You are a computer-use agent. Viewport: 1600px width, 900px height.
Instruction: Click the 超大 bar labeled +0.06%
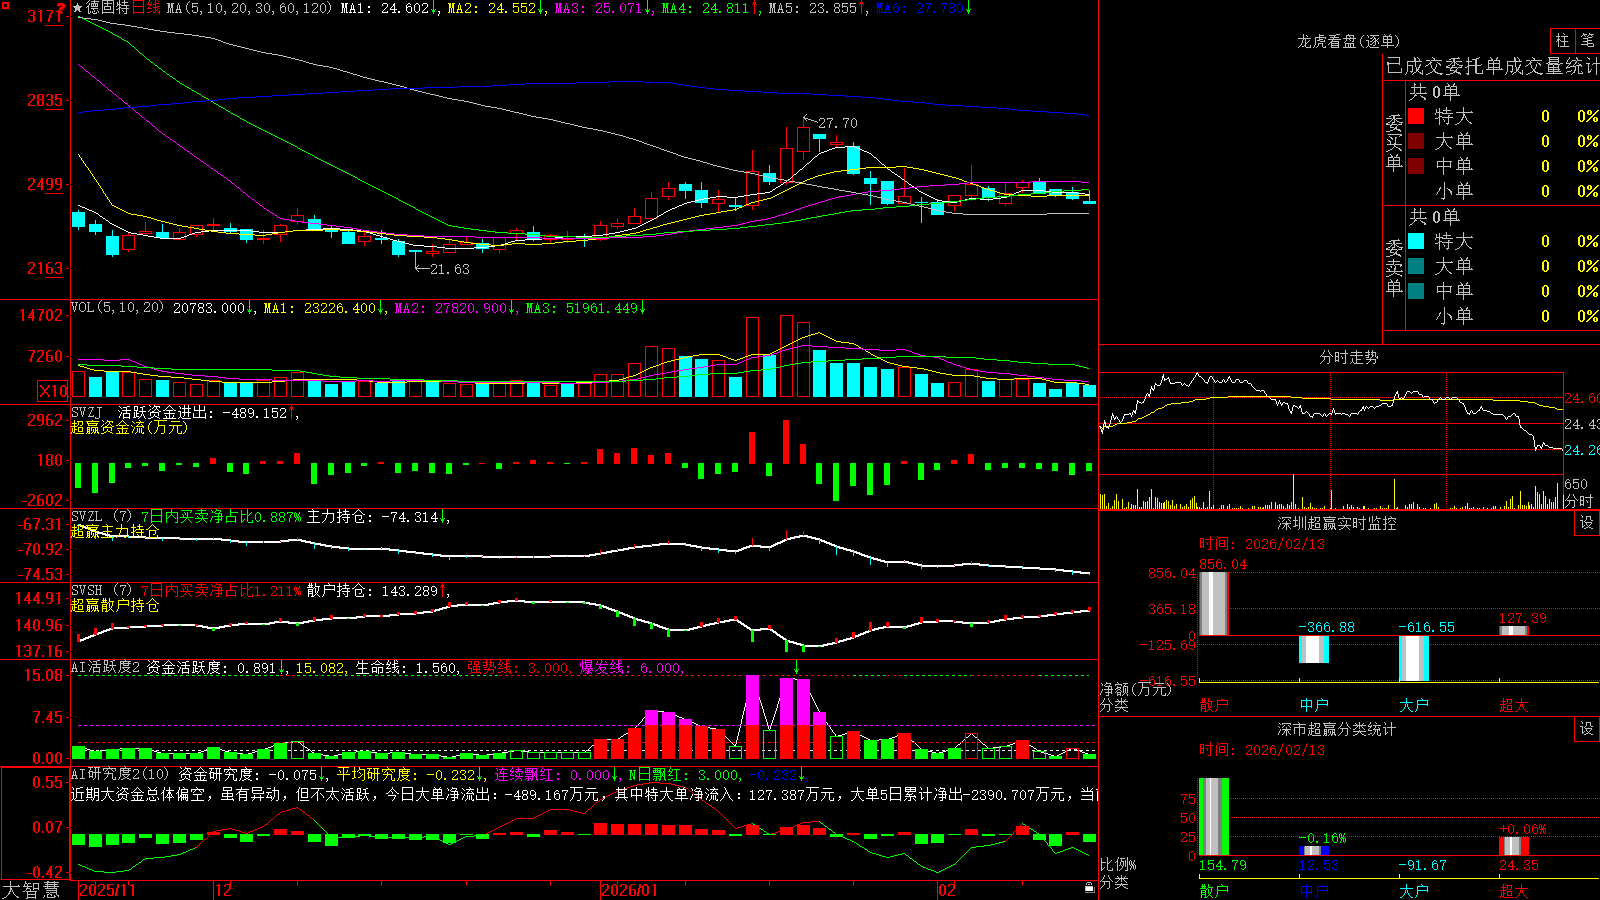1514,846
